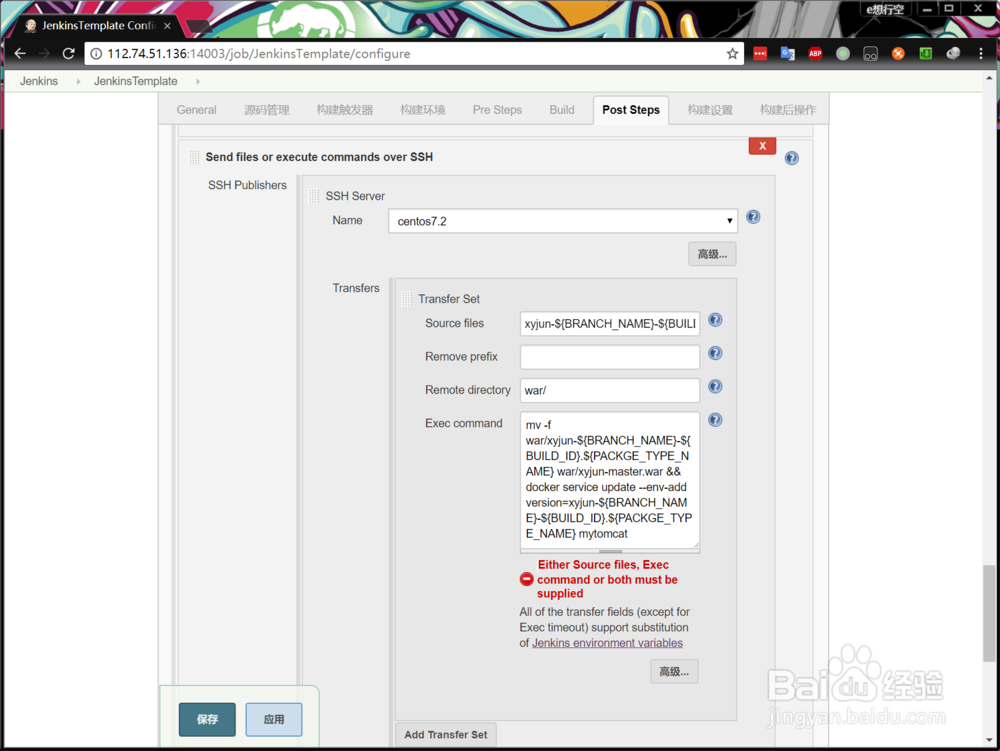
Task: Click 高级 button under SSH Server
Action: pyautogui.click(x=712, y=254)
